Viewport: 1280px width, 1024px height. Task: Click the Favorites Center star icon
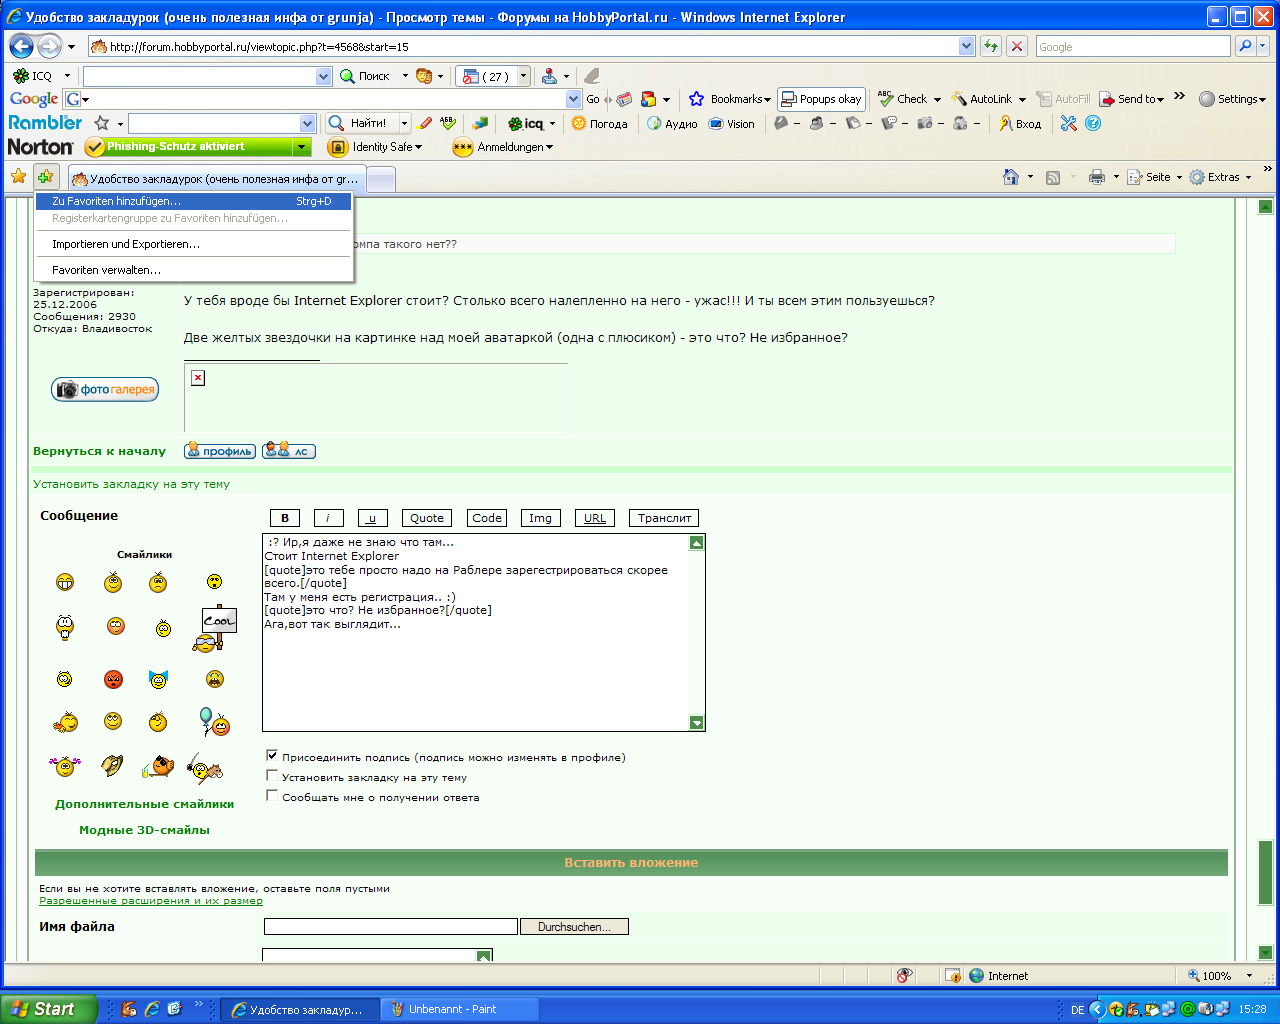coord(18,177)
